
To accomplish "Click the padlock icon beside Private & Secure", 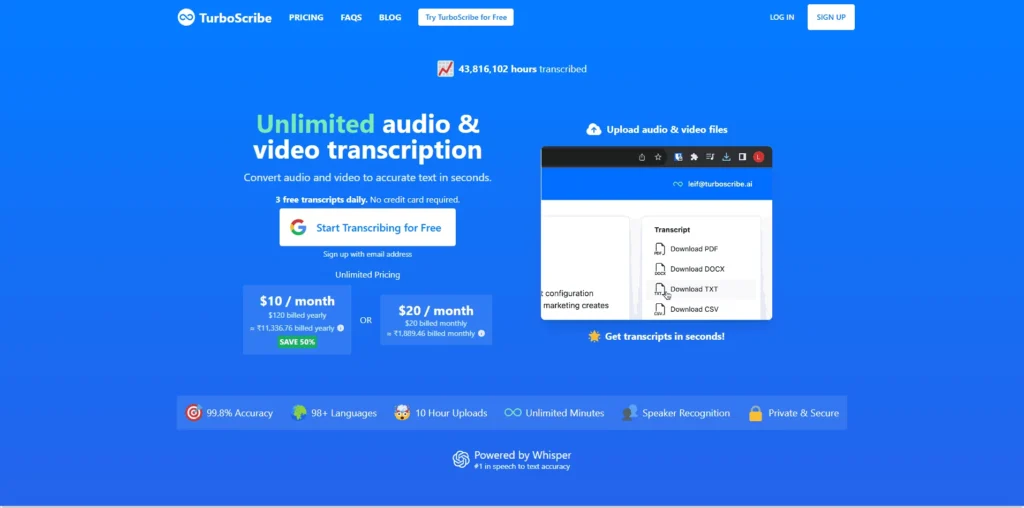I will click(756, 413).
